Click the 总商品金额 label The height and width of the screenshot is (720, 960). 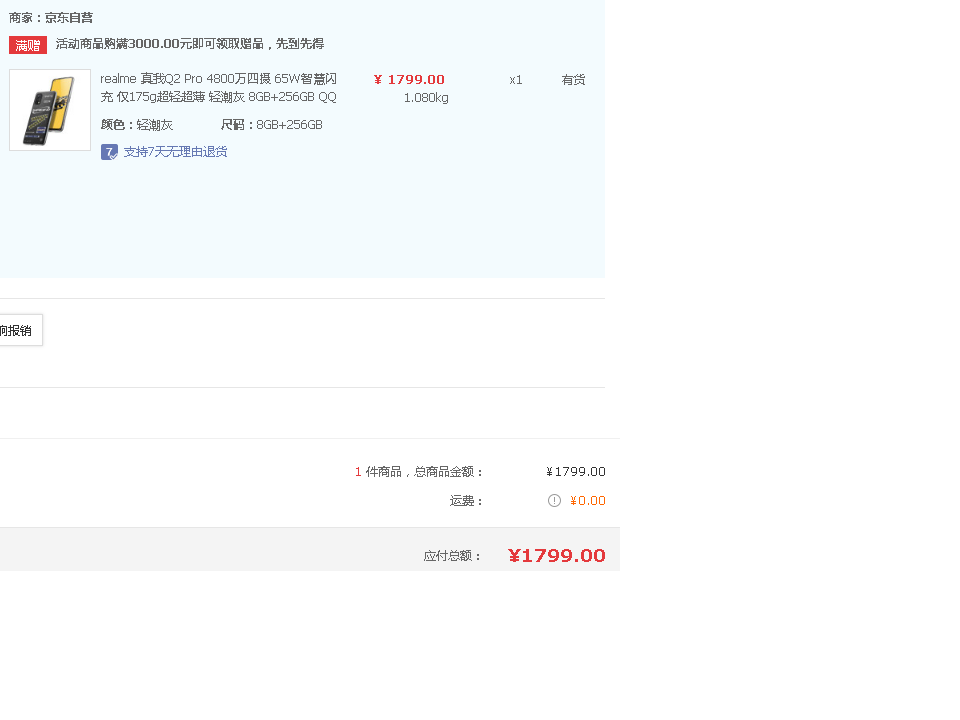pyautogui.click(x=449, y=472)
